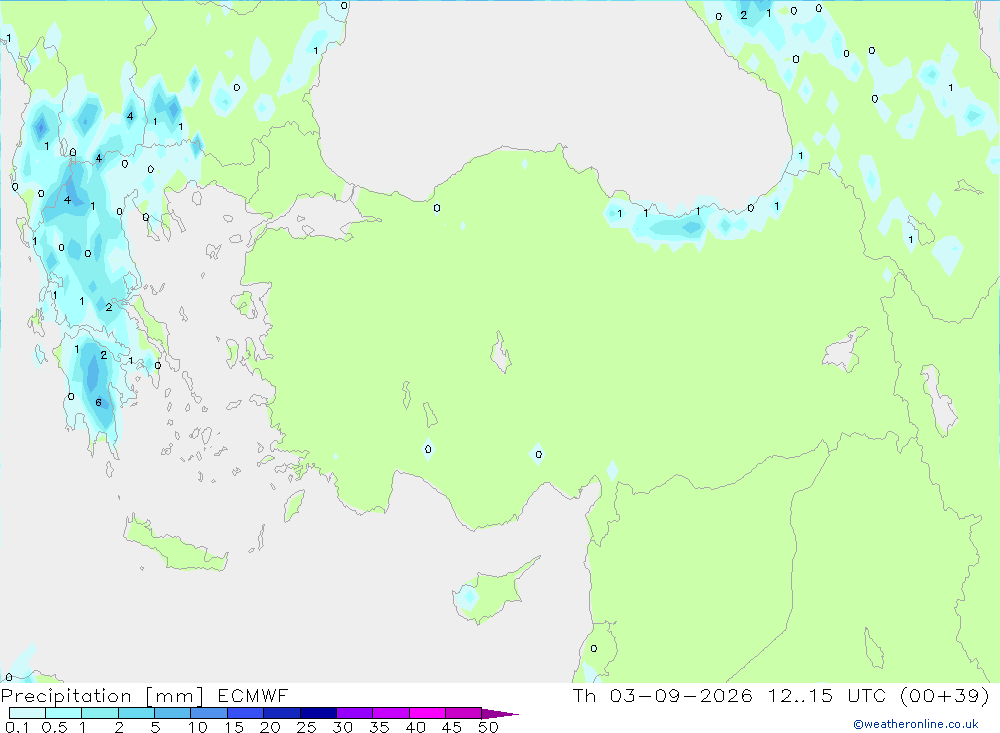The height and width of the screenshot is (733, 1000).
Task: Click the 12..15 UTC time text
Action: coord(800,695)
